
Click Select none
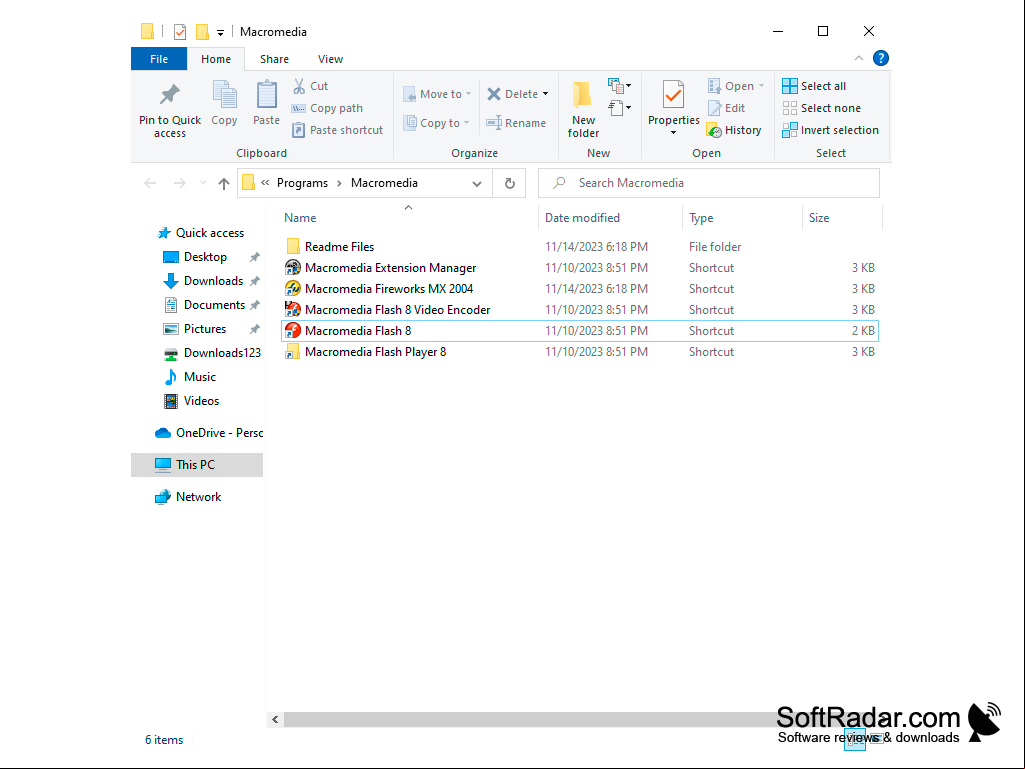click(x=821, y=108)
